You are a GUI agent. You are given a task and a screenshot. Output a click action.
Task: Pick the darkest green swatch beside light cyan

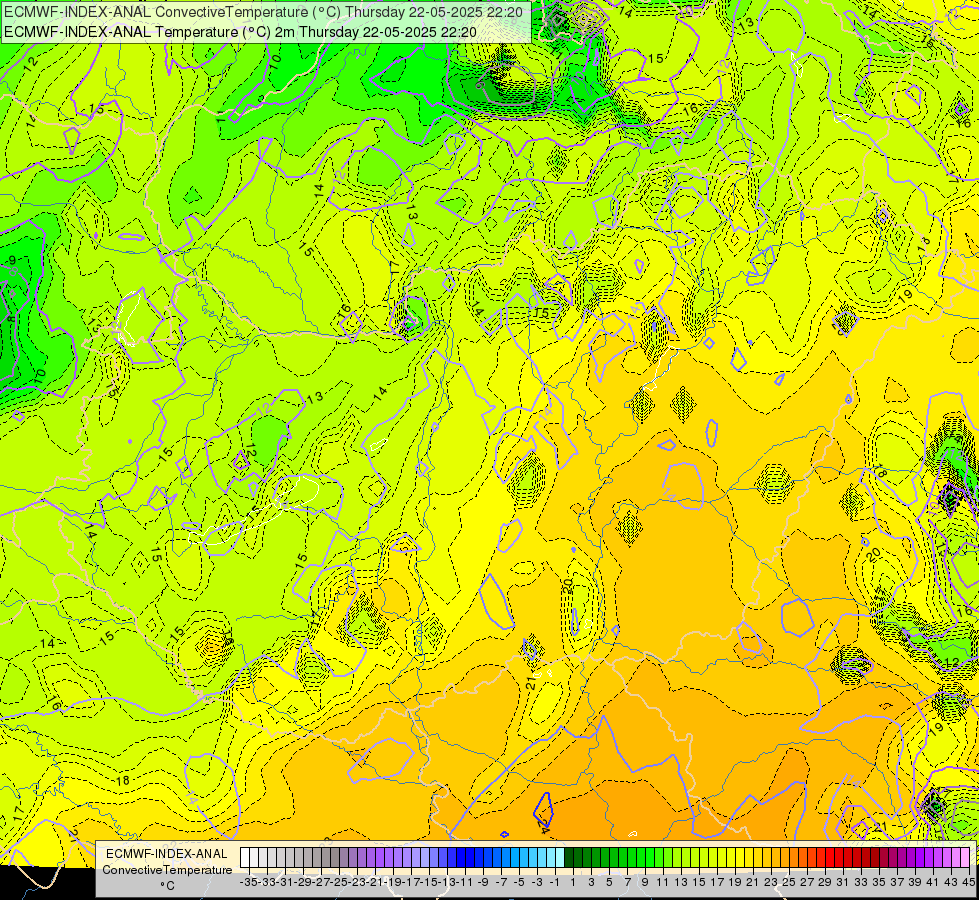point(569,857)
